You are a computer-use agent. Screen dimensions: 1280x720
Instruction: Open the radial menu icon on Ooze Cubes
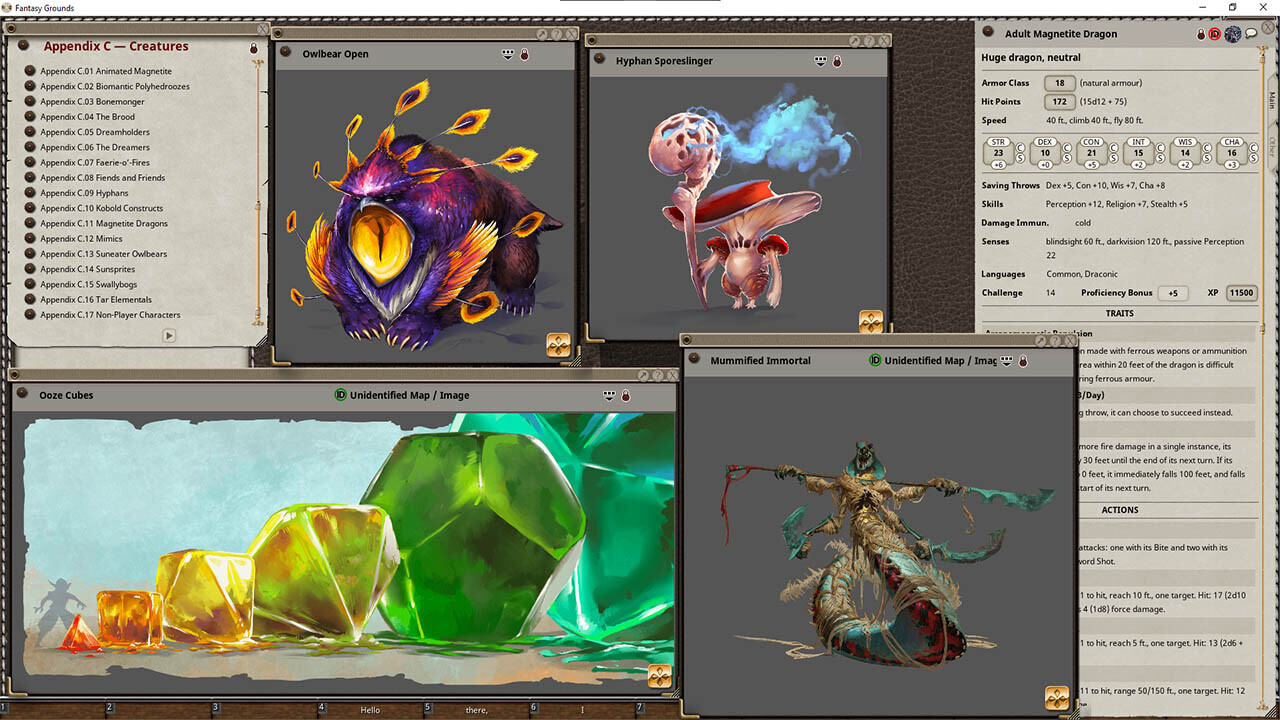point(660,677)
